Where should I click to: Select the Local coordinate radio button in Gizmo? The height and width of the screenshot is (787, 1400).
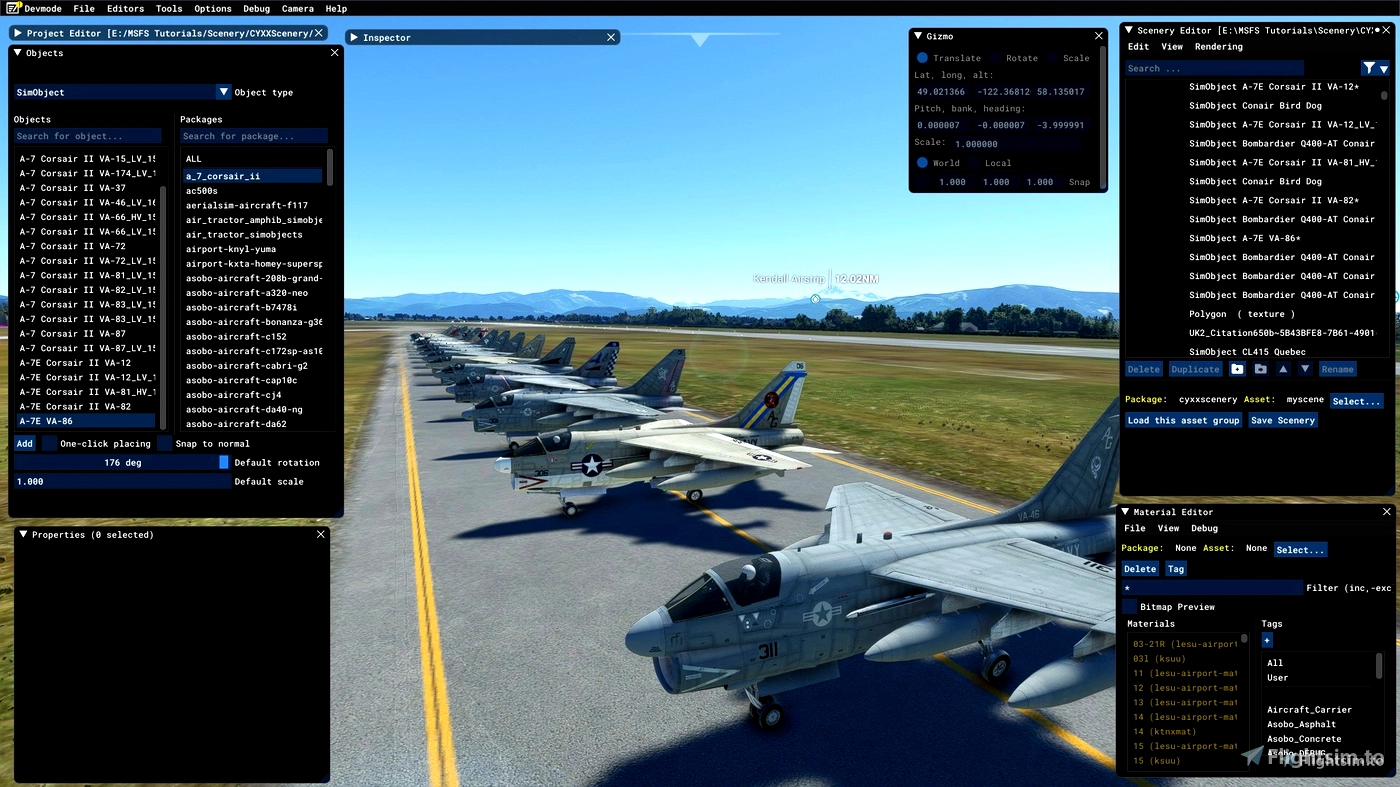(974, 162)
